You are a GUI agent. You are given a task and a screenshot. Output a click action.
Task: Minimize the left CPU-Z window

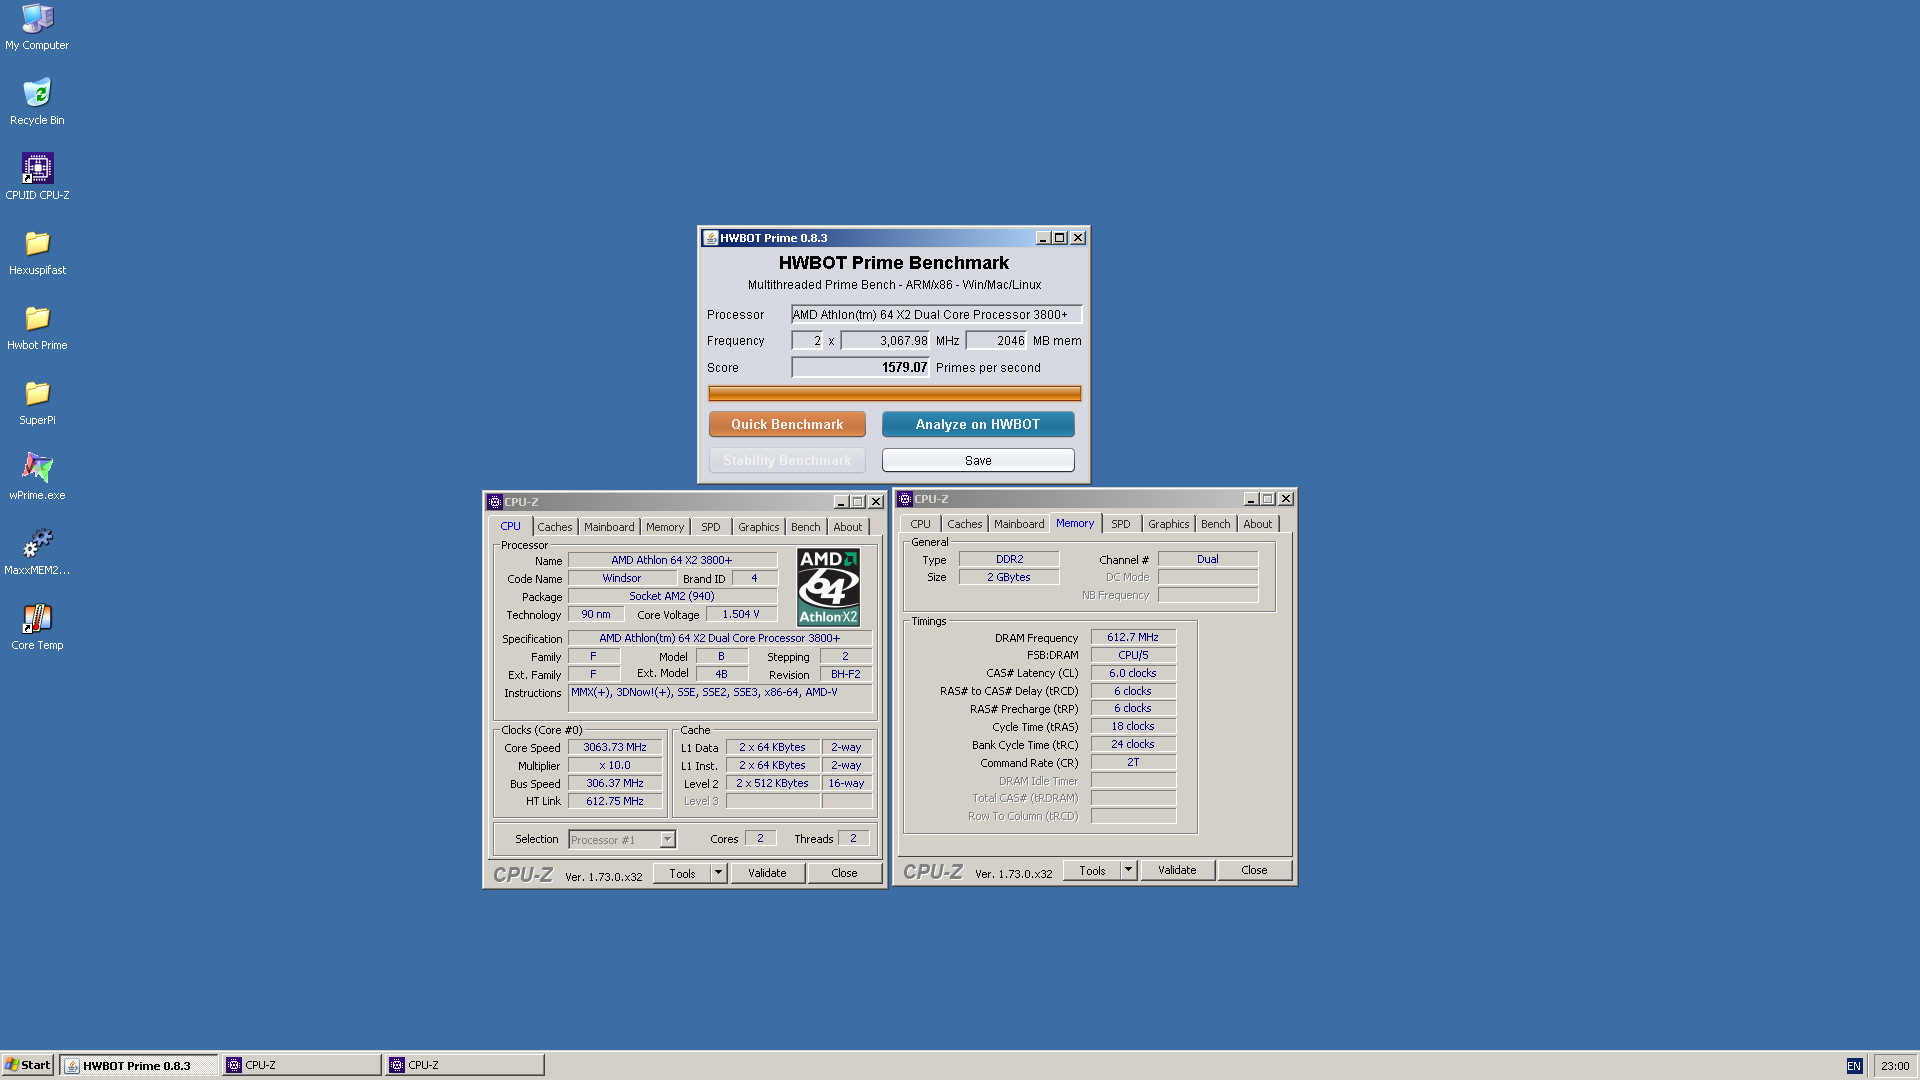[x=841, y=502]
